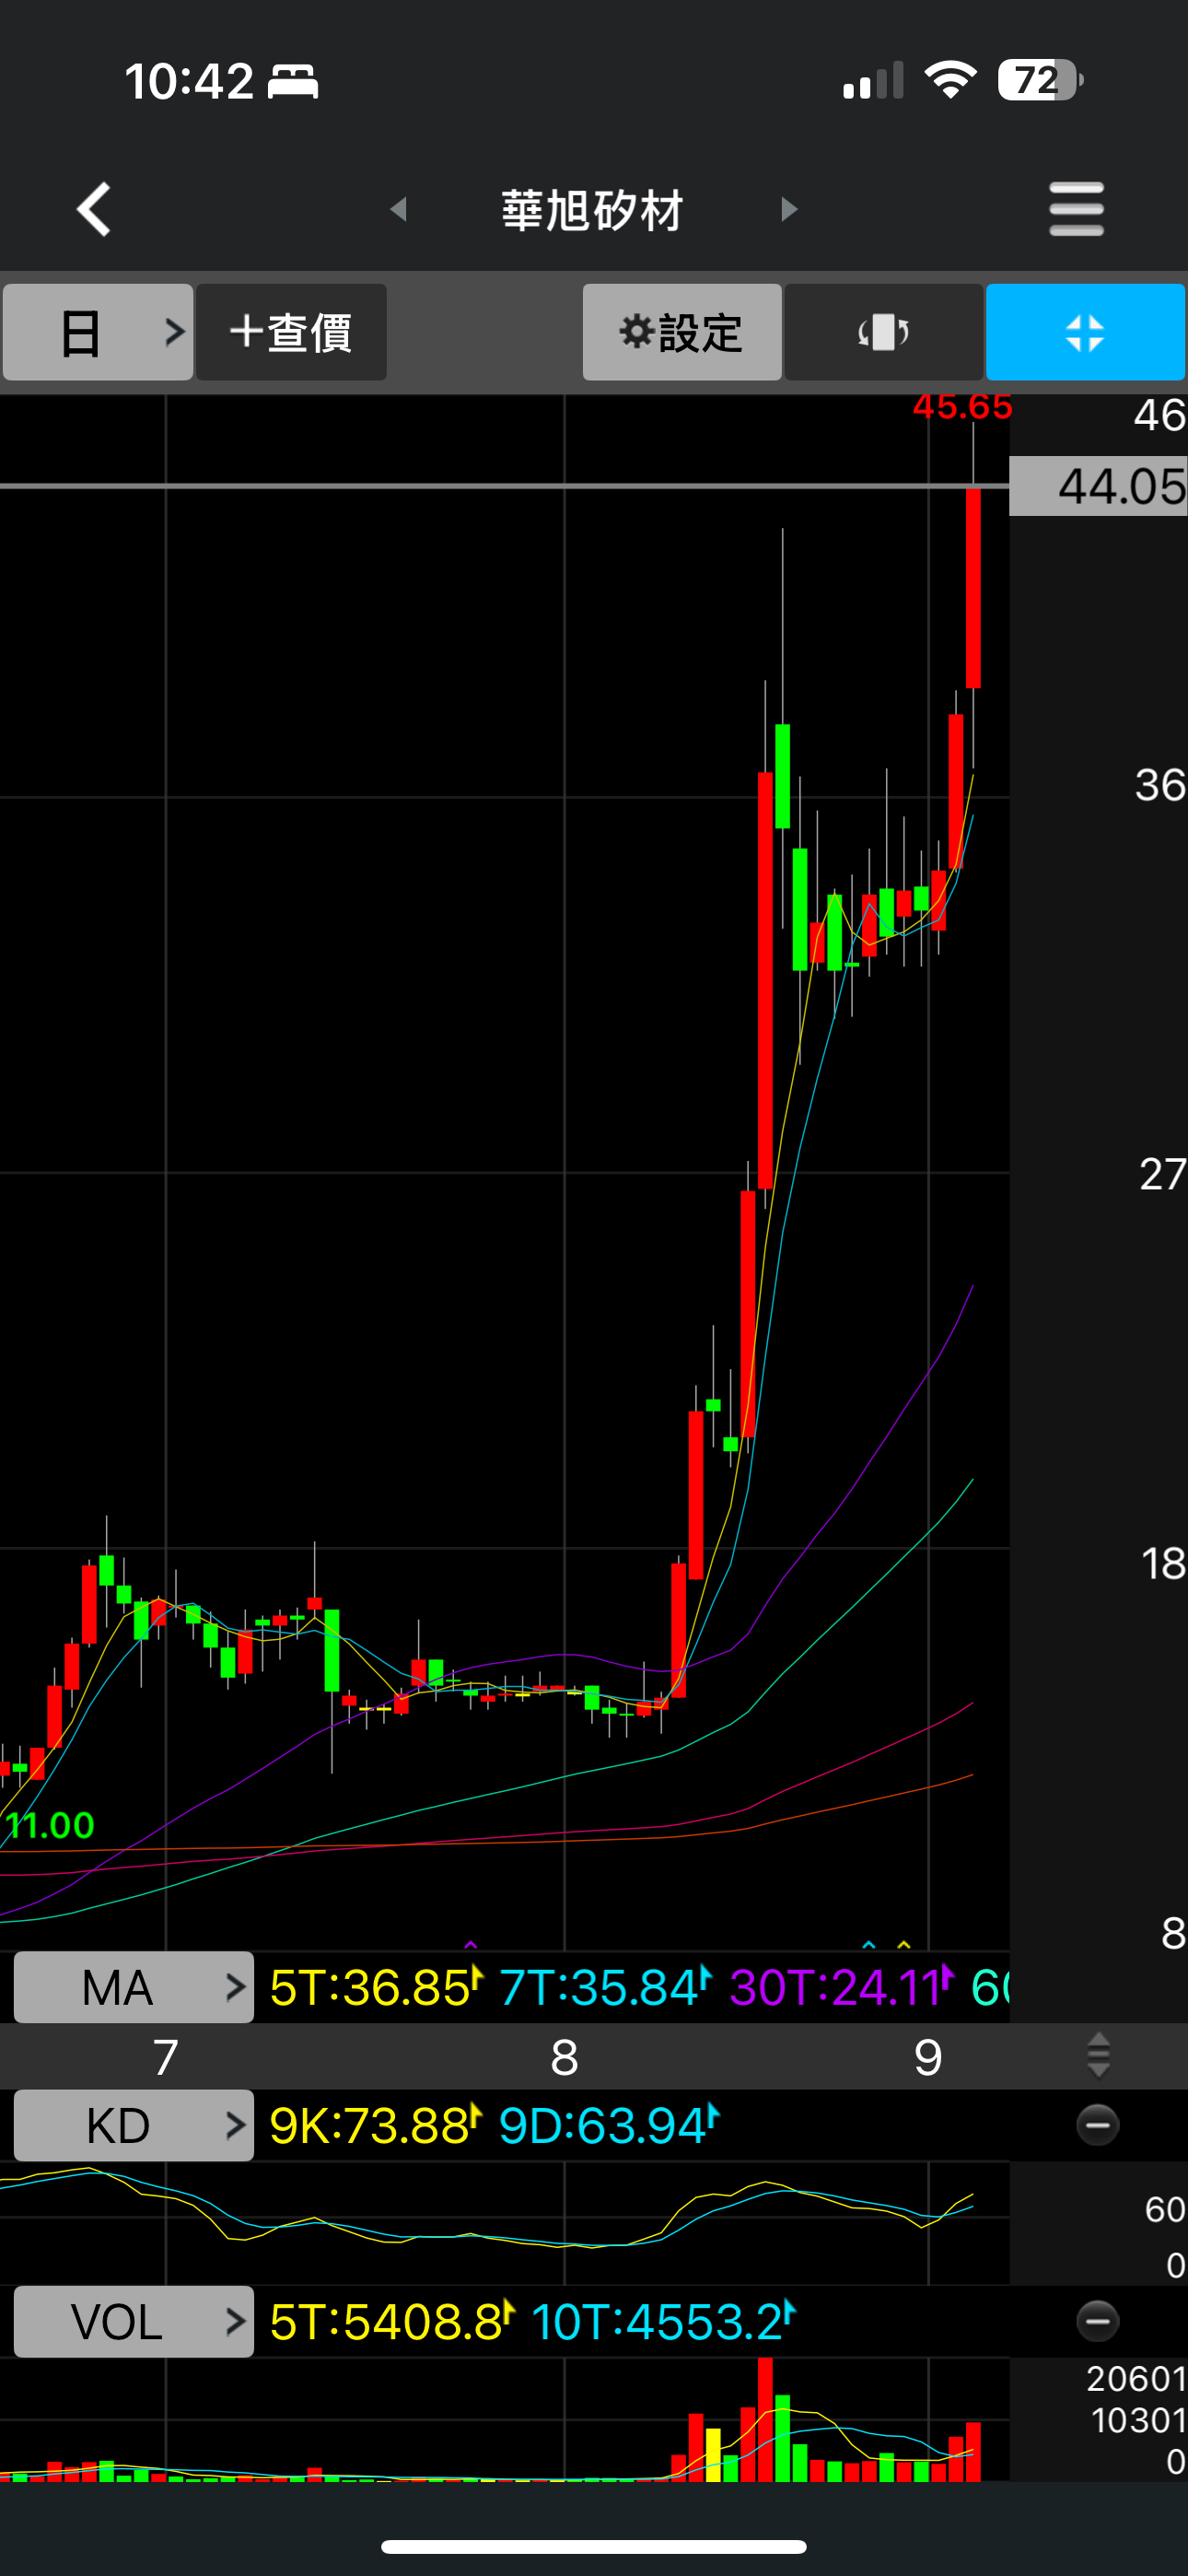
Task: Open the MA indicator selector
Action: coord(134,1987)
